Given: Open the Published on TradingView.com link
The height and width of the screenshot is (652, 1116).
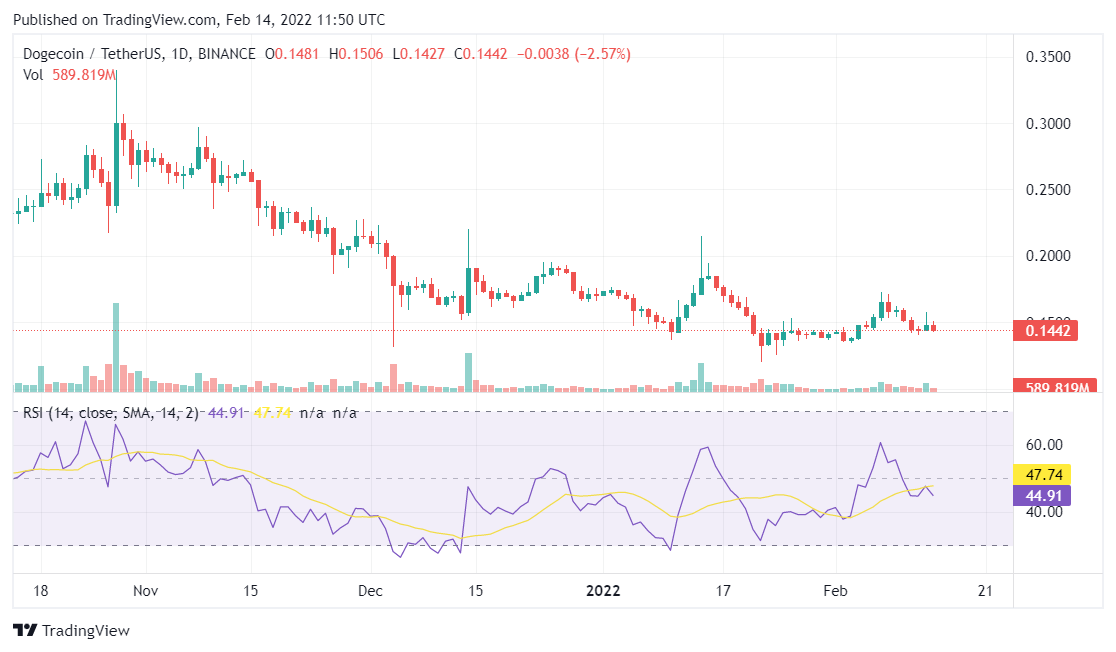Looking at the screenshot, I should click(x=198, y=20).
